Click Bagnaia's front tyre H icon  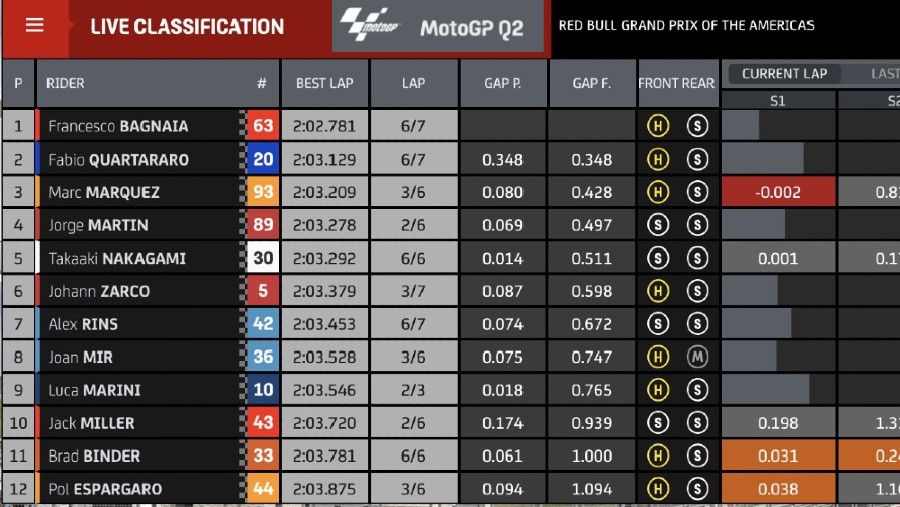click(658, 126)
